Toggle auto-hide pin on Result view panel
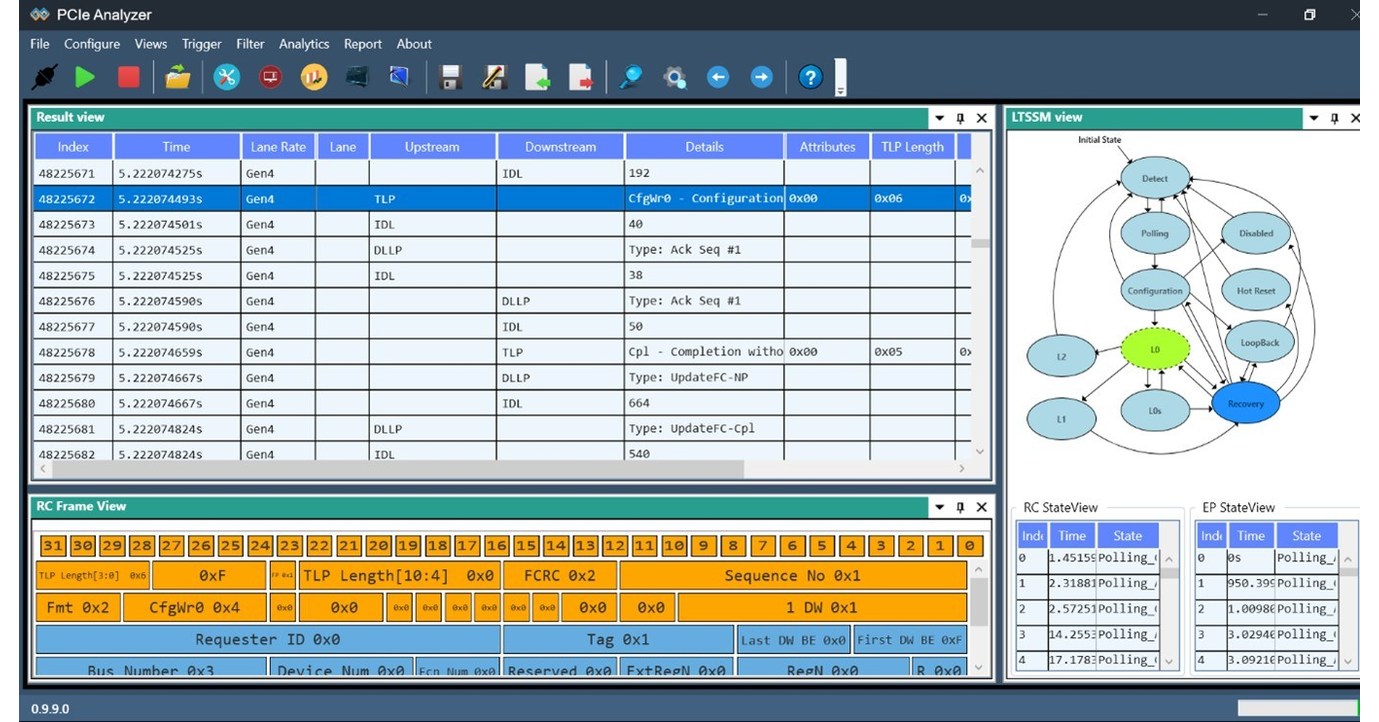 pyautogui.click(x=960, y=117)
